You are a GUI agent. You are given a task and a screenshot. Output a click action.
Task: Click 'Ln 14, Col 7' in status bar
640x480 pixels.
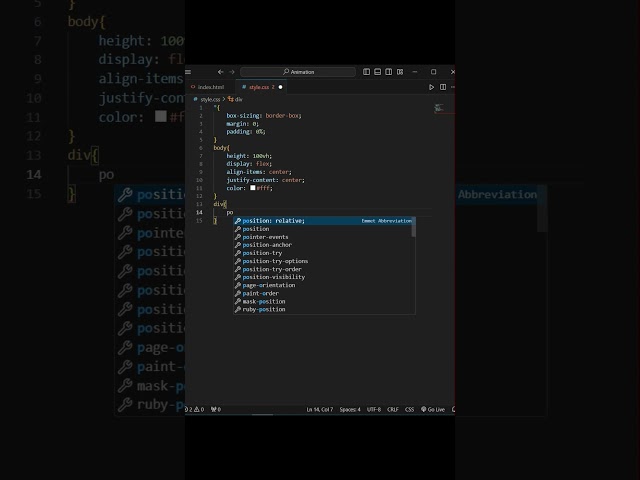coord(320,409)
